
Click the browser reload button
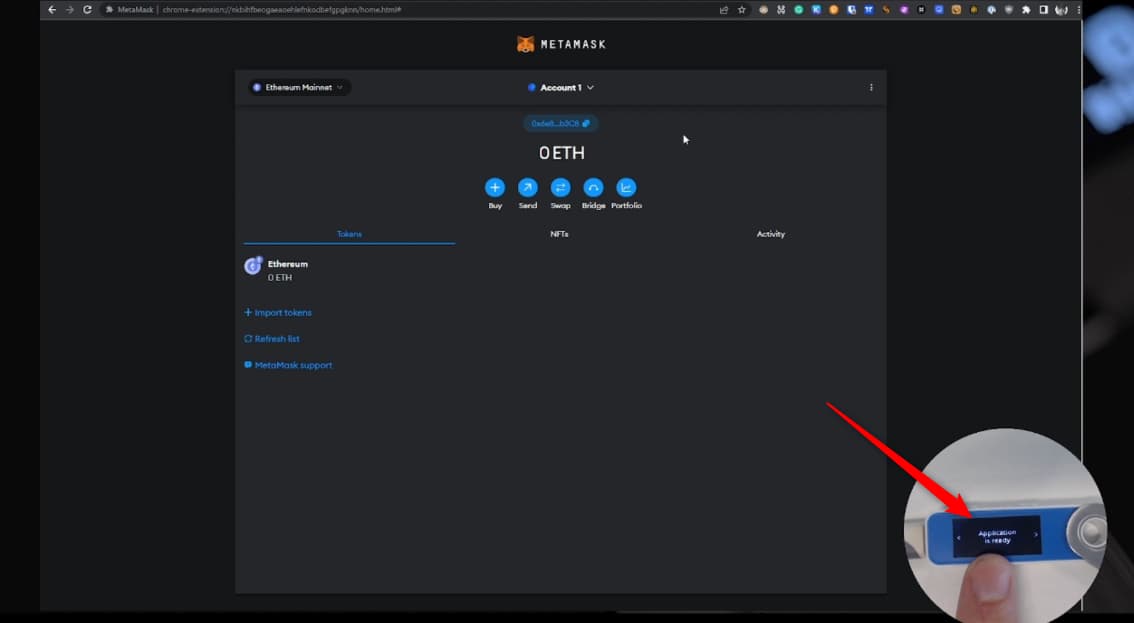(87, 9)
